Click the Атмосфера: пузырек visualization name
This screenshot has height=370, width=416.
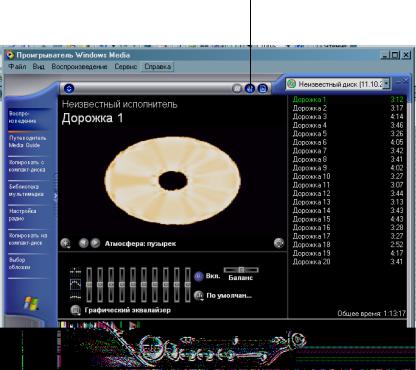[x=140, y=244]
